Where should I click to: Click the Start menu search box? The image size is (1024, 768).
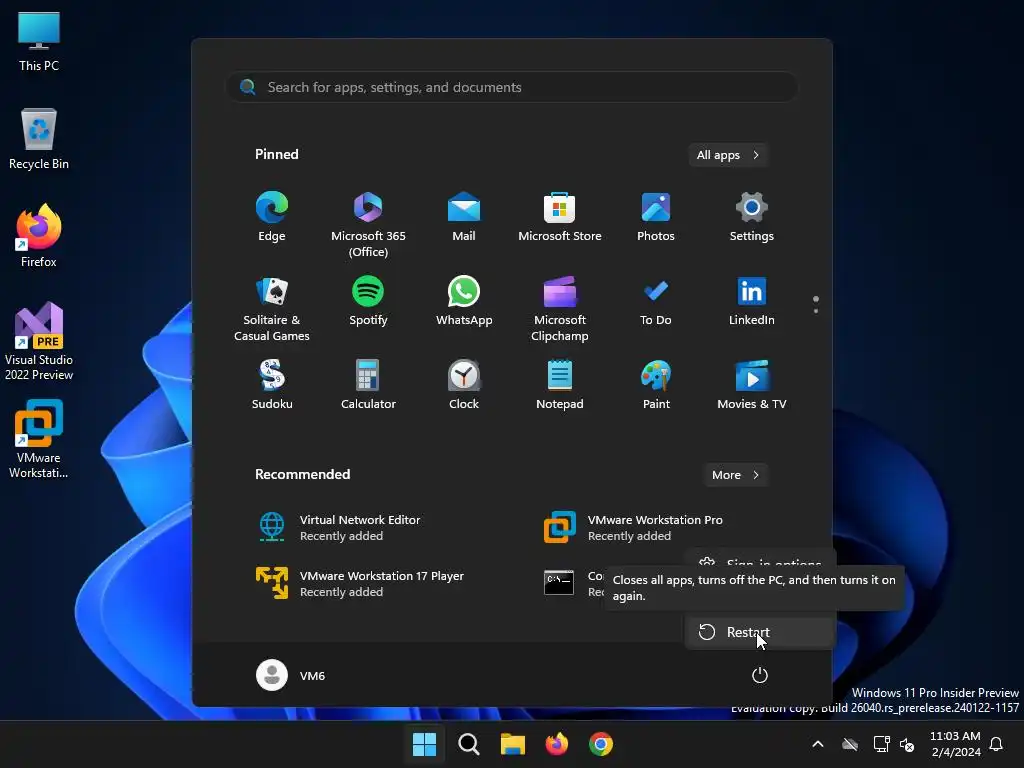point(512,87)
